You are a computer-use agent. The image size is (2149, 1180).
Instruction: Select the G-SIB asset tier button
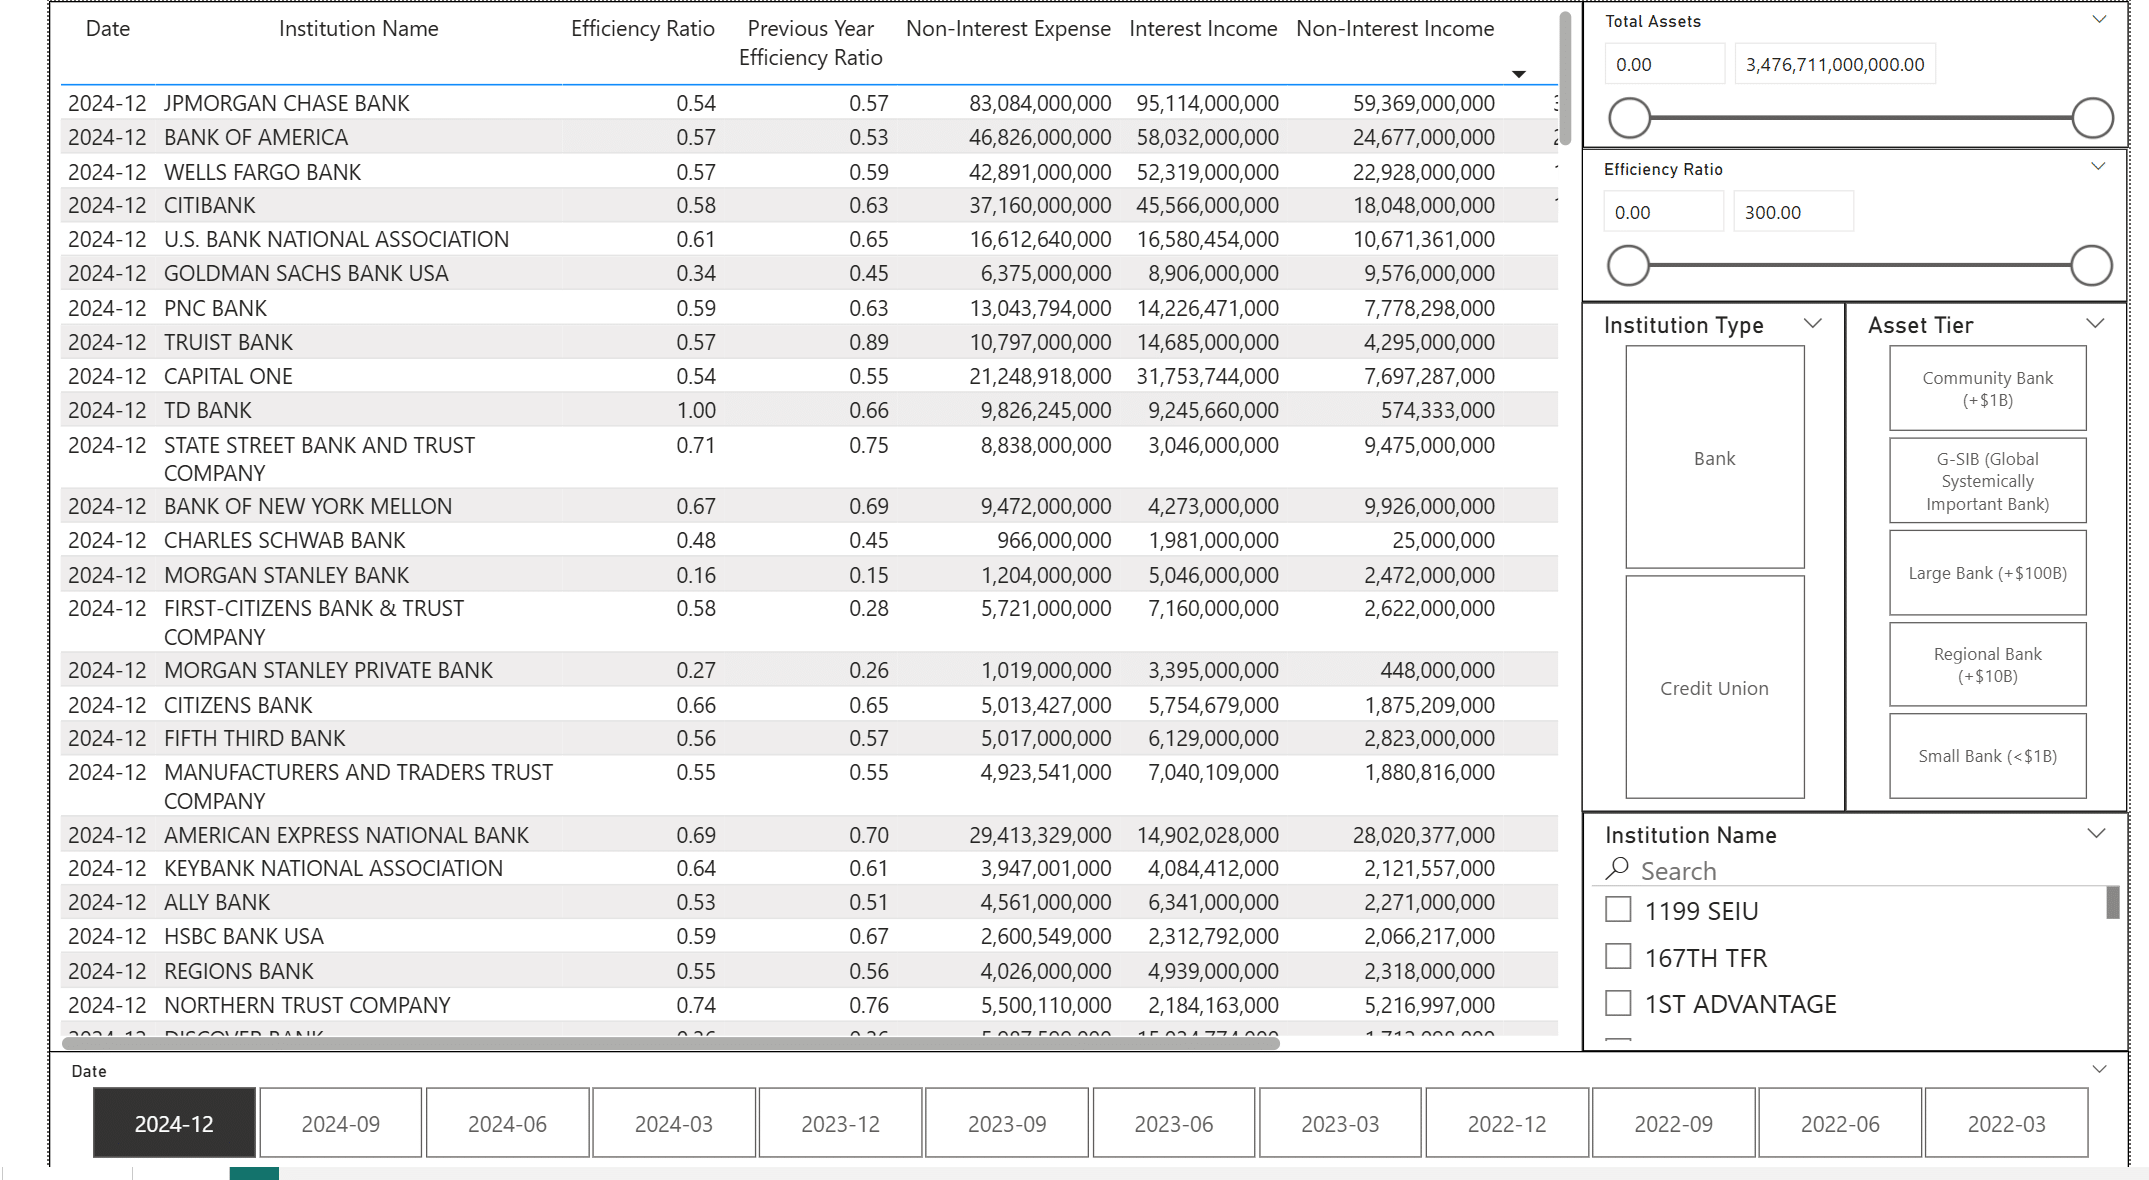[x=1987, y=481]
